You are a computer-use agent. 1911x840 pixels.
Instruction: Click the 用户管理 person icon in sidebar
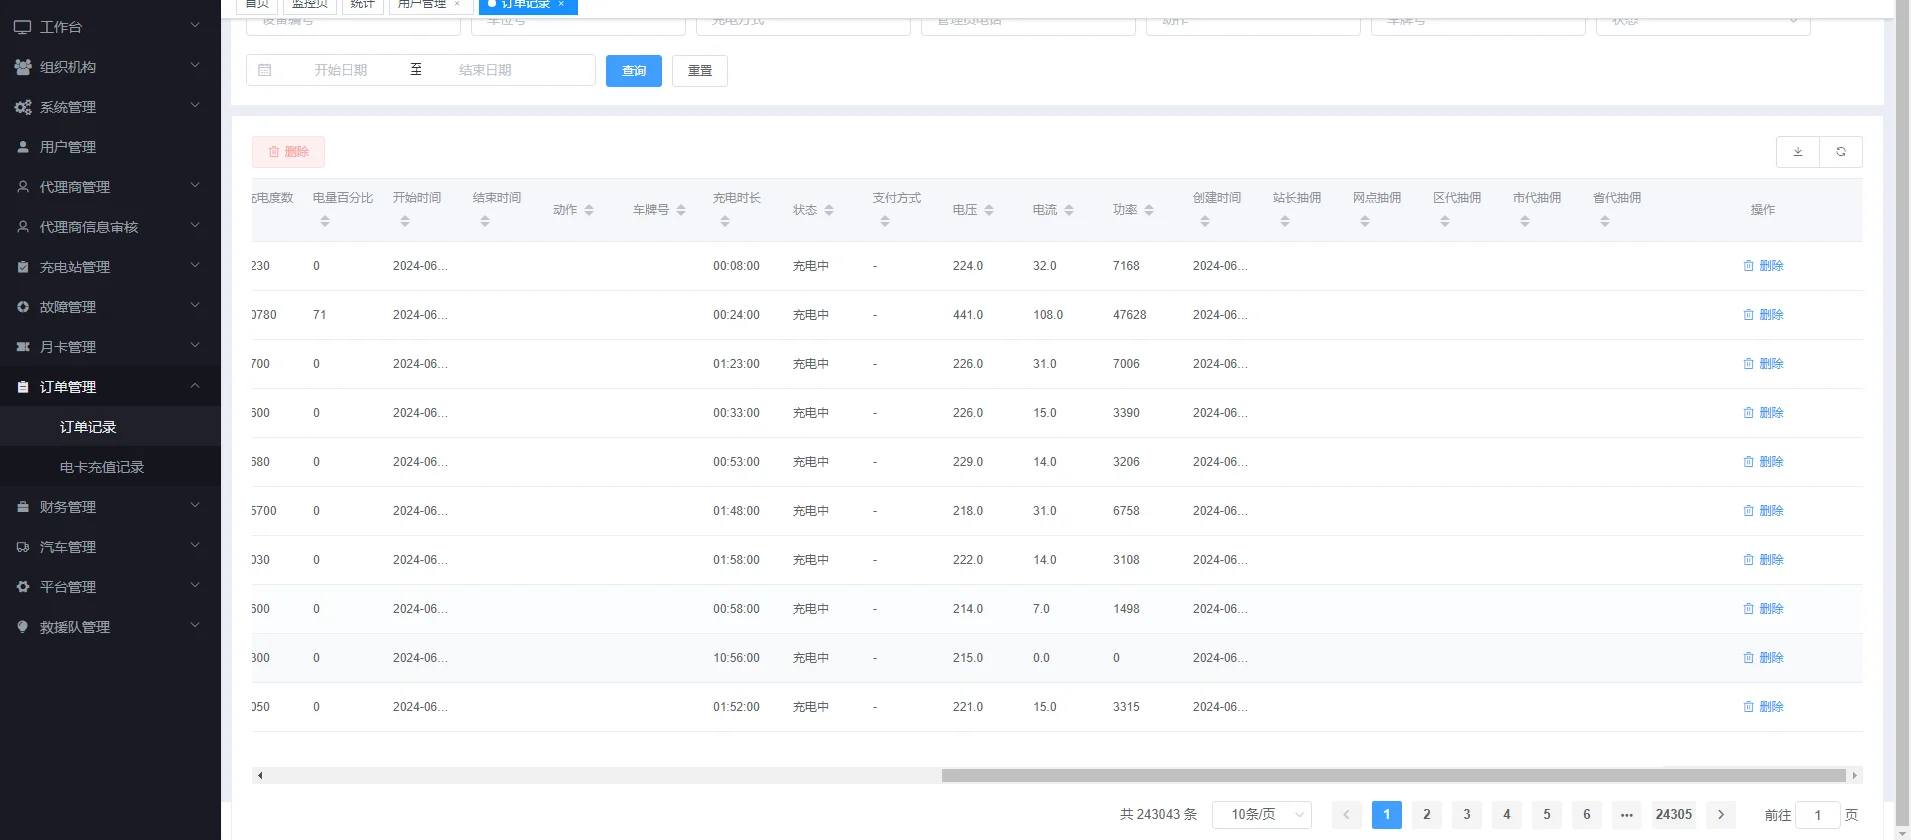click(23, 147)
